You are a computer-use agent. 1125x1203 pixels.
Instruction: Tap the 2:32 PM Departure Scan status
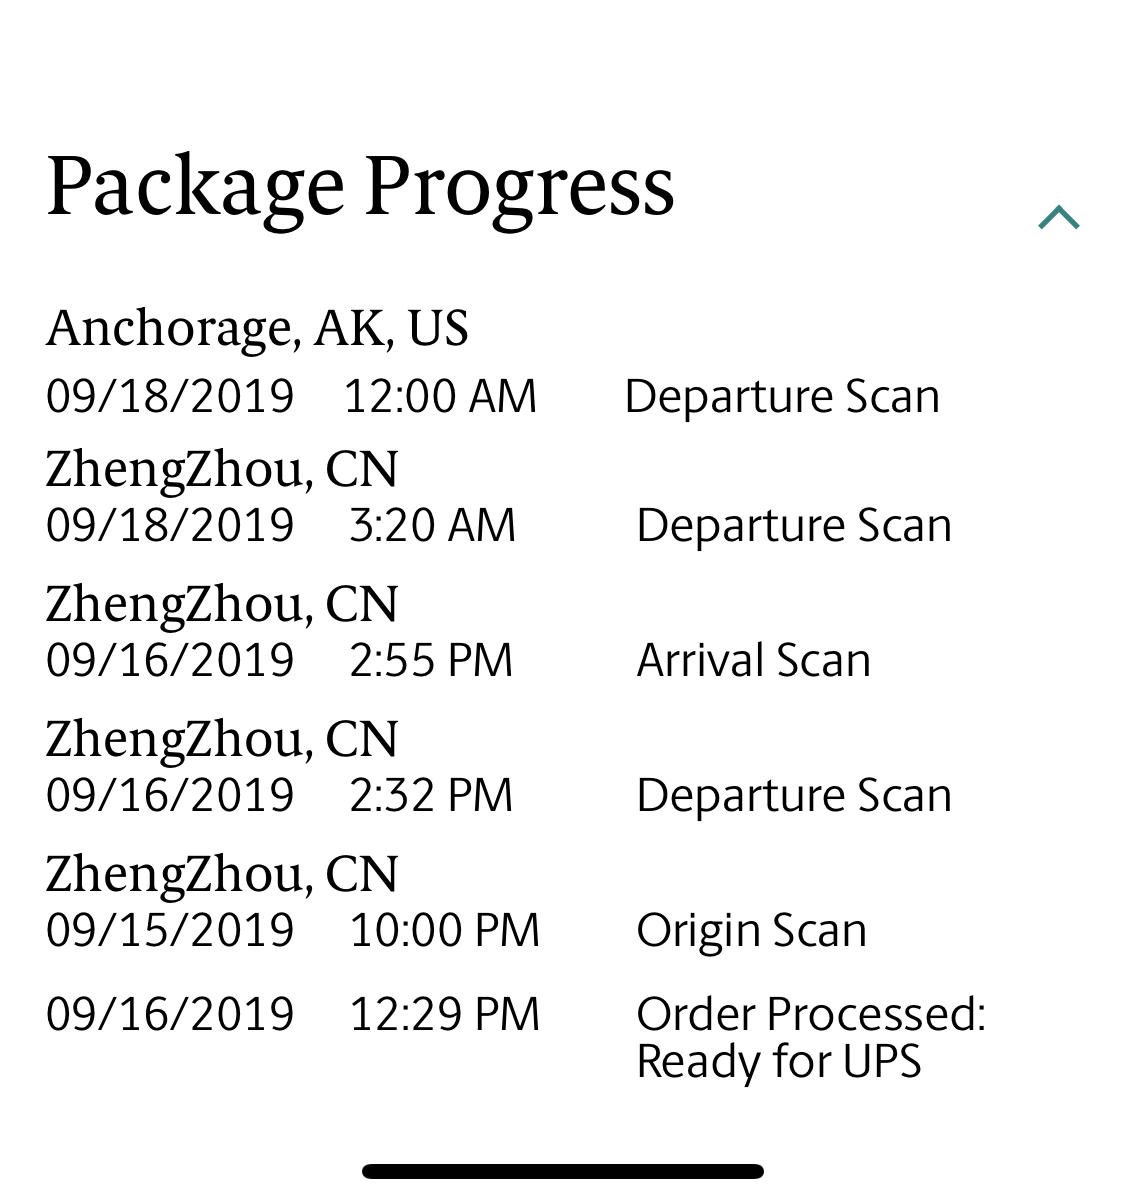pos(794,796)
